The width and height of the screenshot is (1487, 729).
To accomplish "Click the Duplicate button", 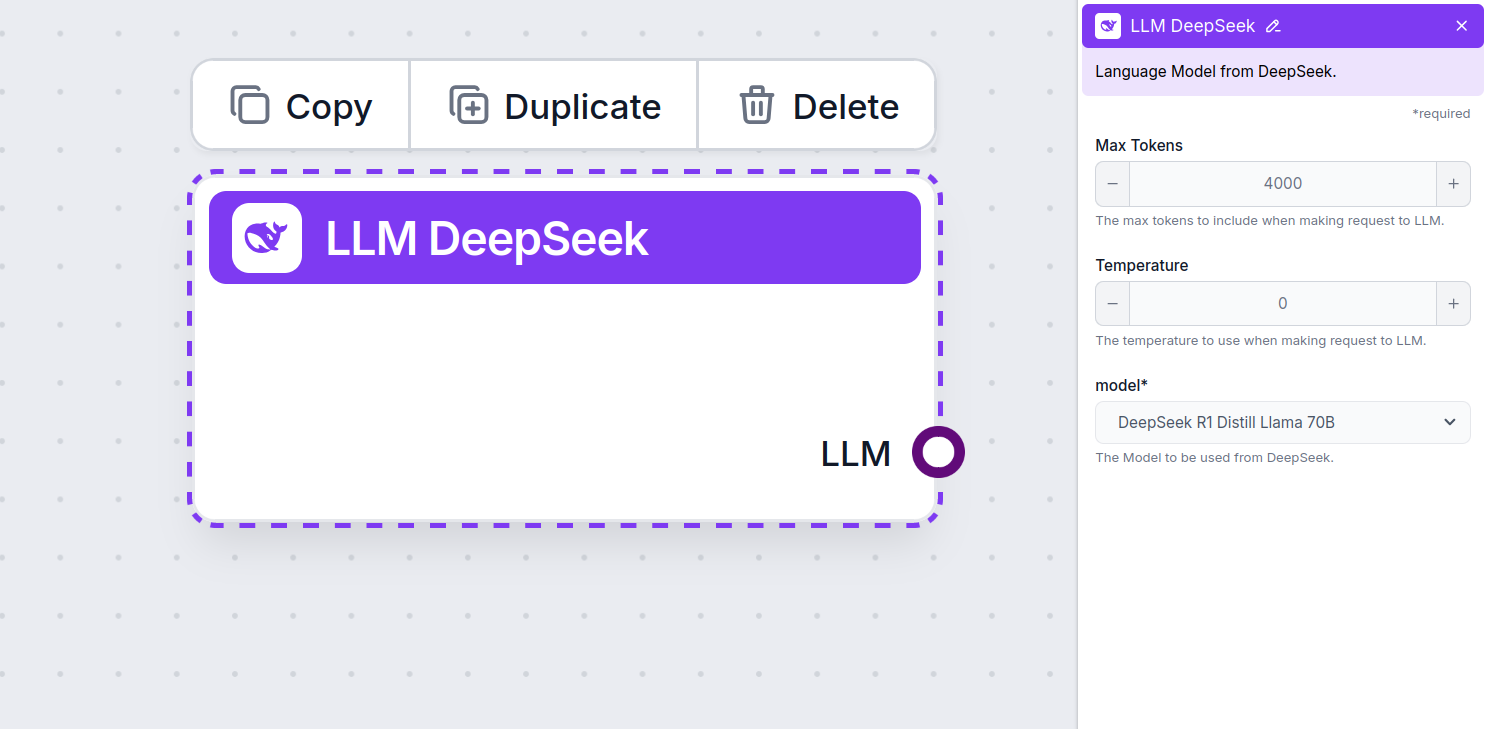I will tap(553, 104).
